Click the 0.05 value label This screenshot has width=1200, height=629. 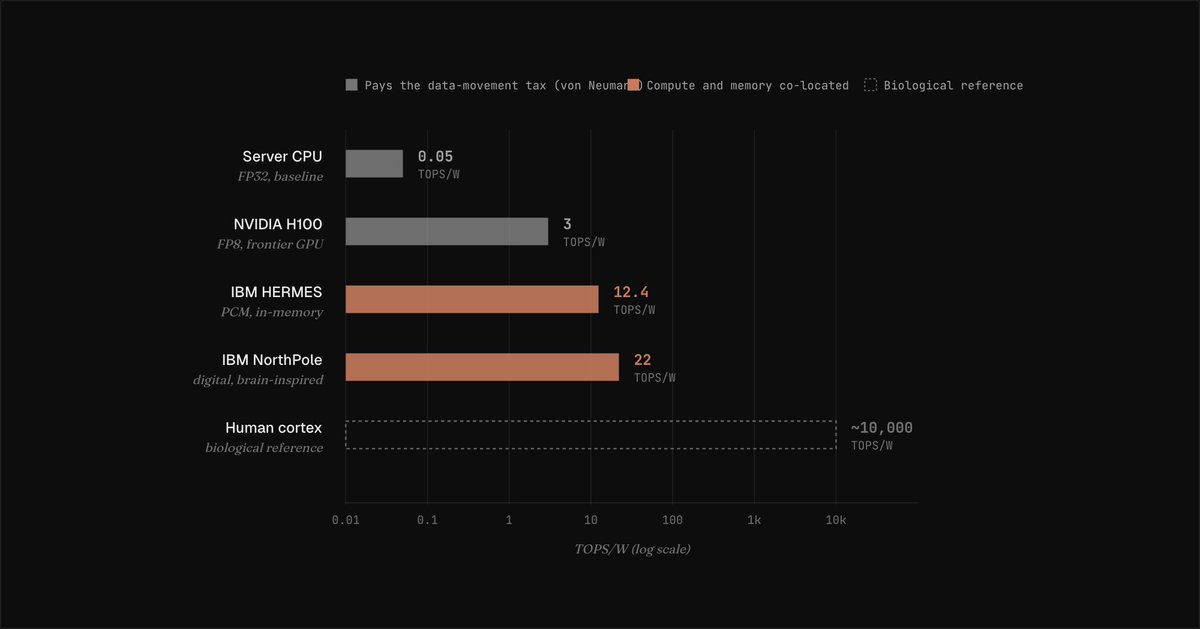click(x=435, y=157)
